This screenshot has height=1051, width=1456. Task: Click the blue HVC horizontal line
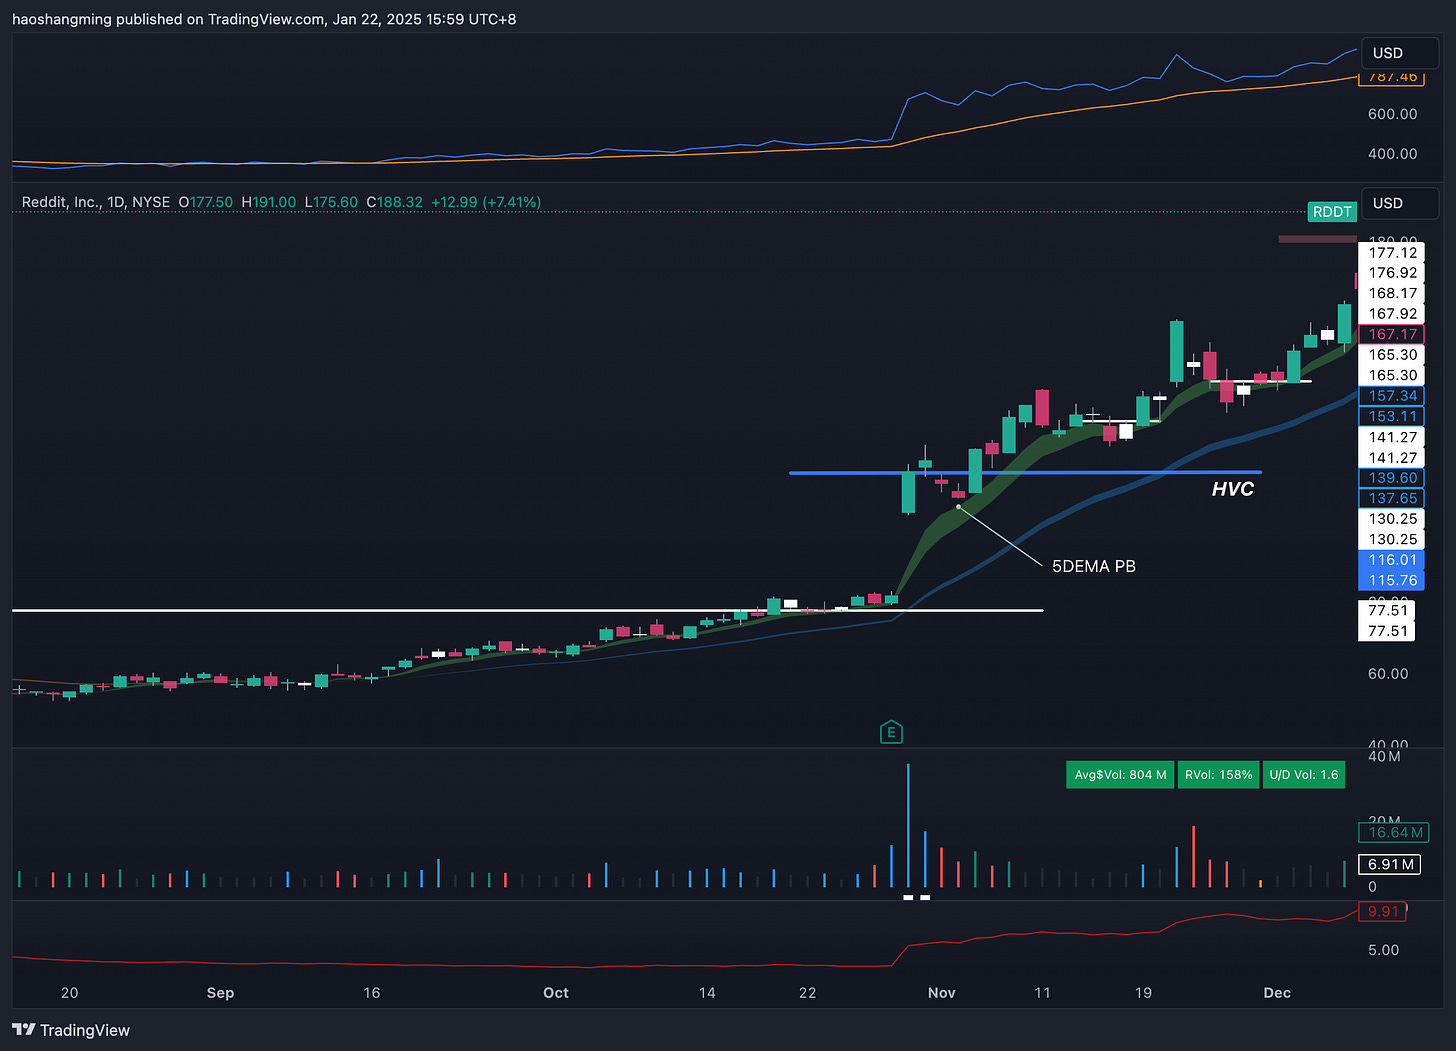(1025, 472)
